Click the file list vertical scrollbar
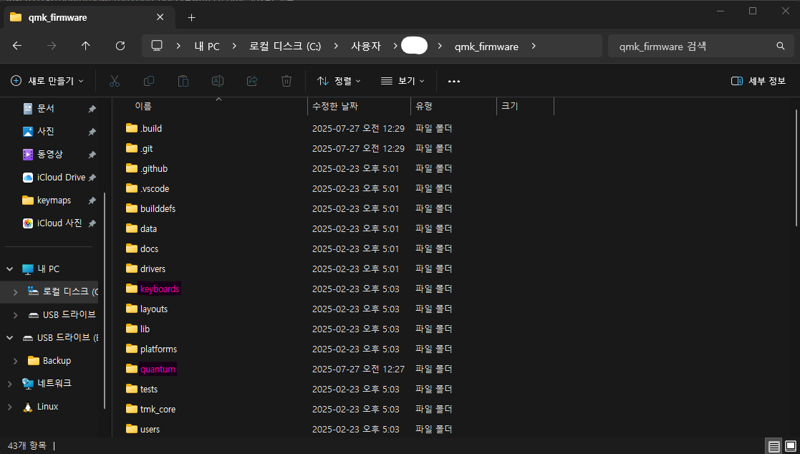Image resolution: width=800 pixels, height=454 pixels. 796,168
